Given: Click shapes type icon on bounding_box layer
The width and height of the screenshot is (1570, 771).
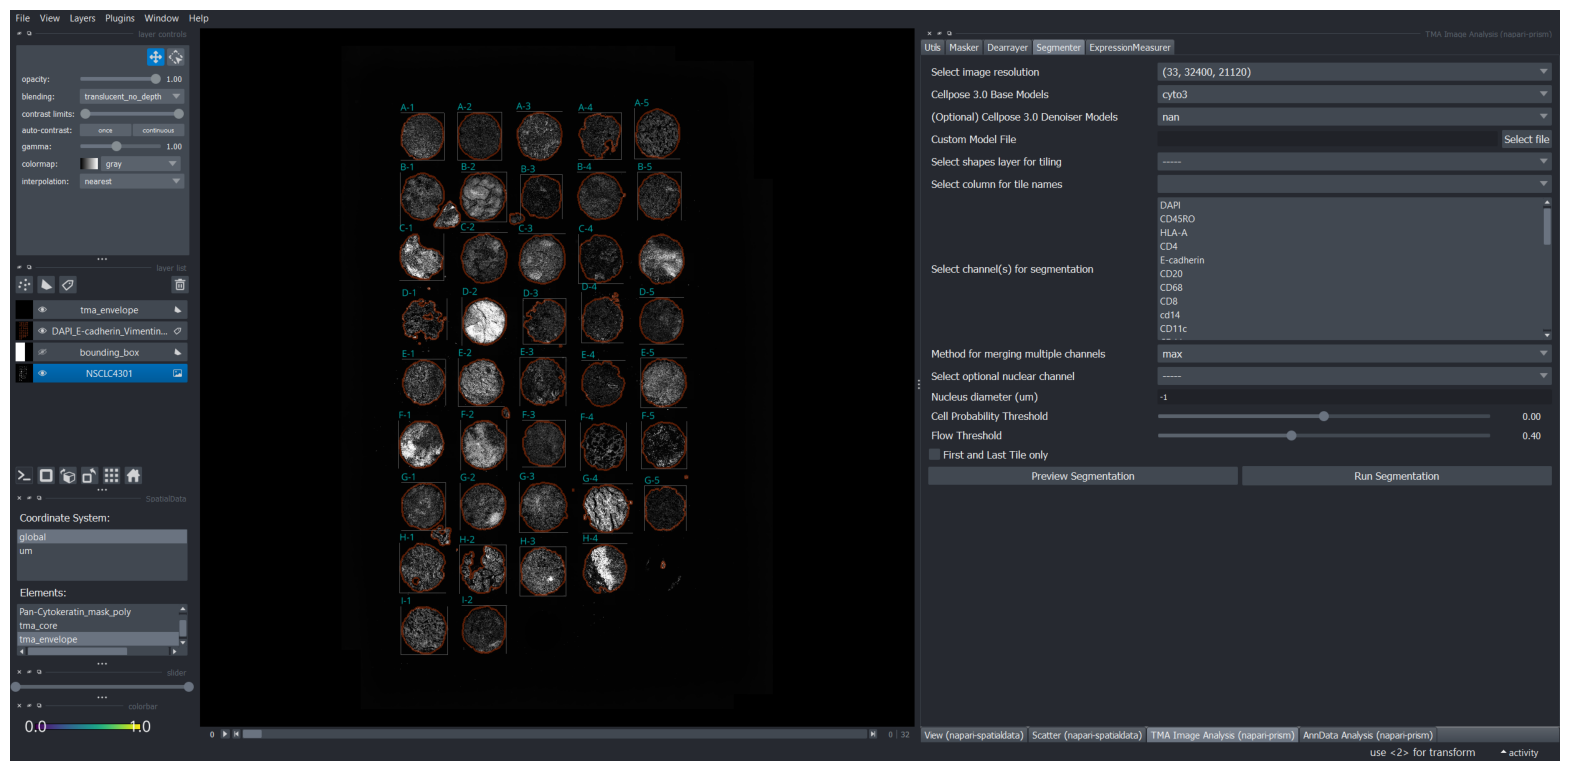Looking at the screenshot, I should click(x=178, y=352).
